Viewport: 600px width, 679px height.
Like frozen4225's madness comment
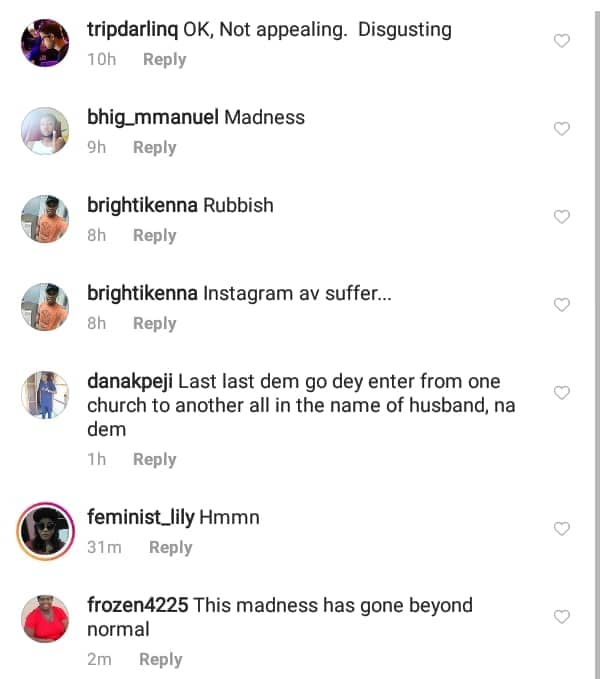562,617
